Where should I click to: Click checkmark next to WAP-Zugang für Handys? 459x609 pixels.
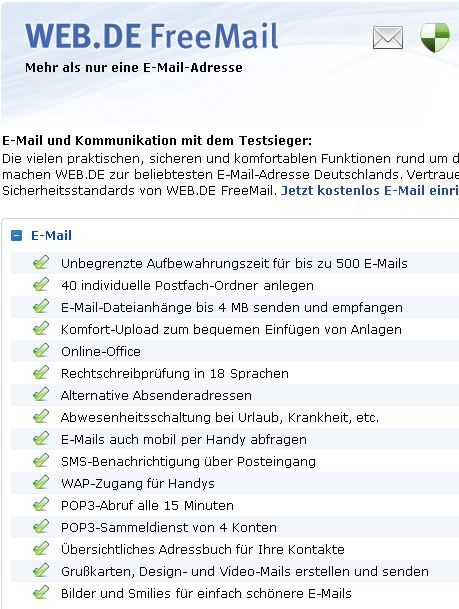click(x=41, y=482)
